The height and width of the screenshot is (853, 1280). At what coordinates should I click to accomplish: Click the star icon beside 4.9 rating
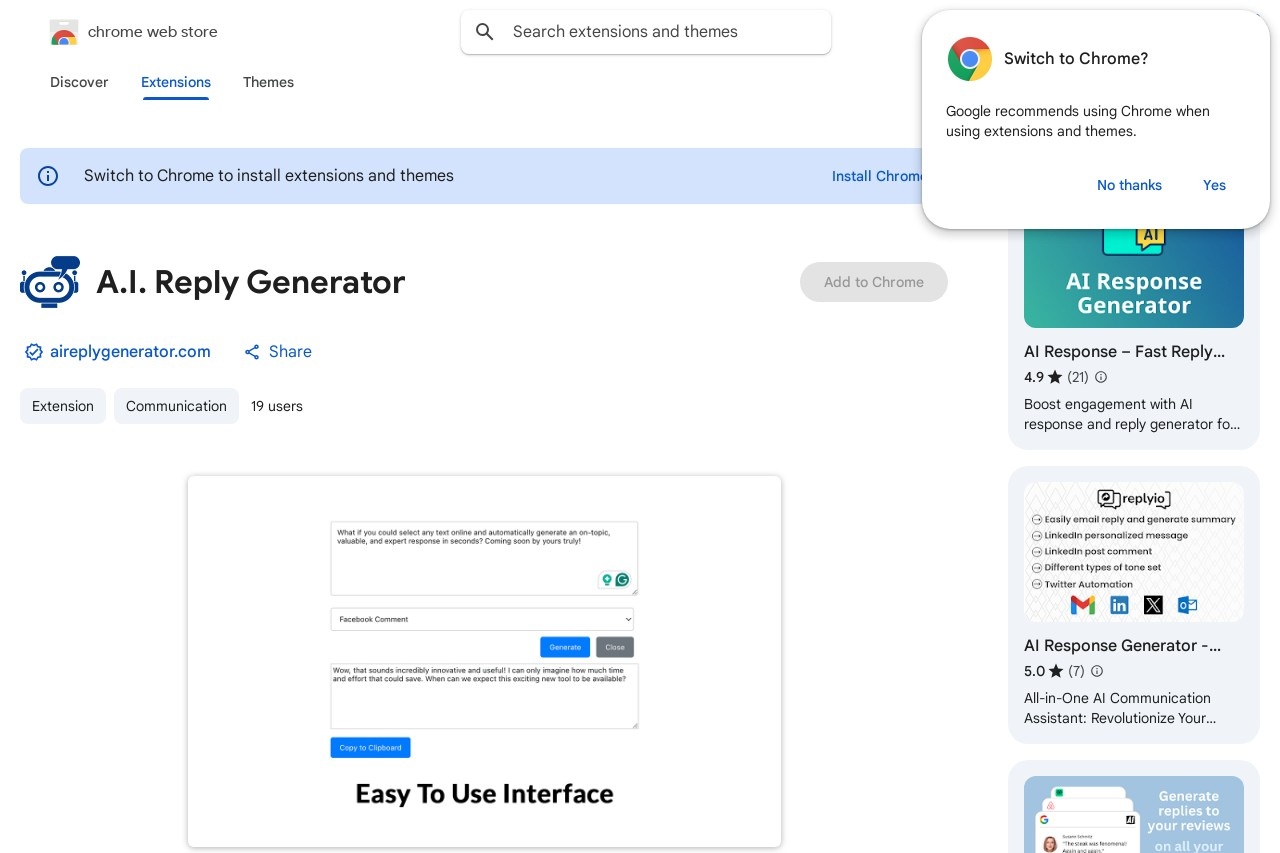point(1055,377)
